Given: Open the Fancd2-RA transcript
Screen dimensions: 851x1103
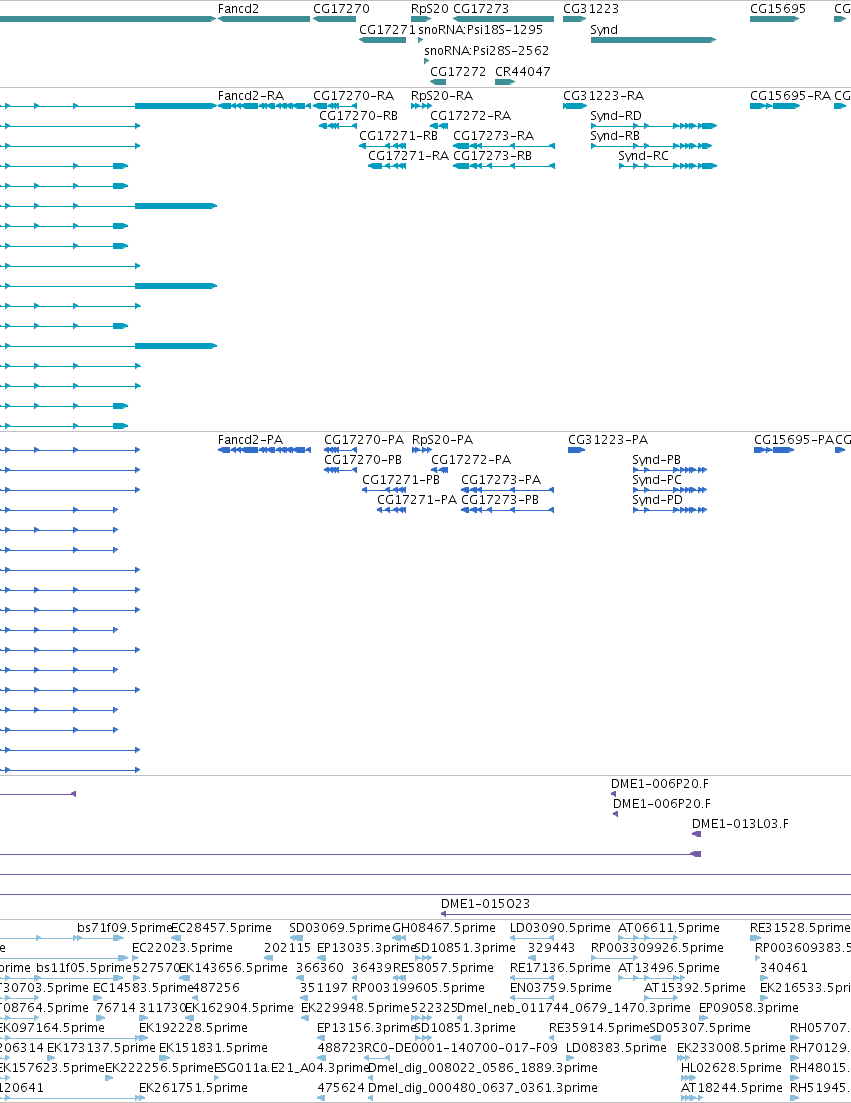Looking at the screenshot, I should [251, 96].
